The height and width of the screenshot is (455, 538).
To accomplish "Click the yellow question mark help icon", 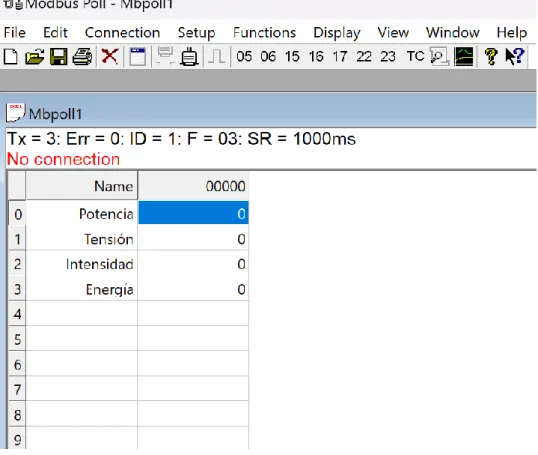I will 491,56.
